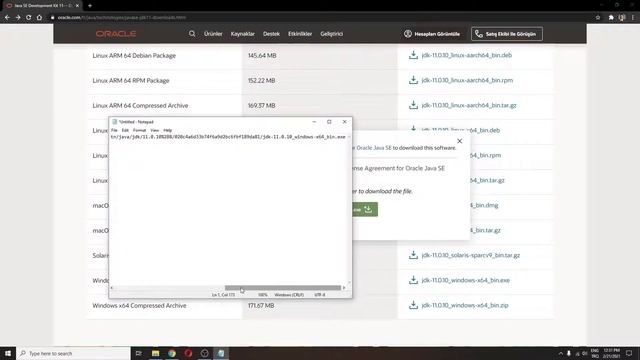Open the Oracle site search icon
Screen dimensions: 640x360
(x=192, y=34)
